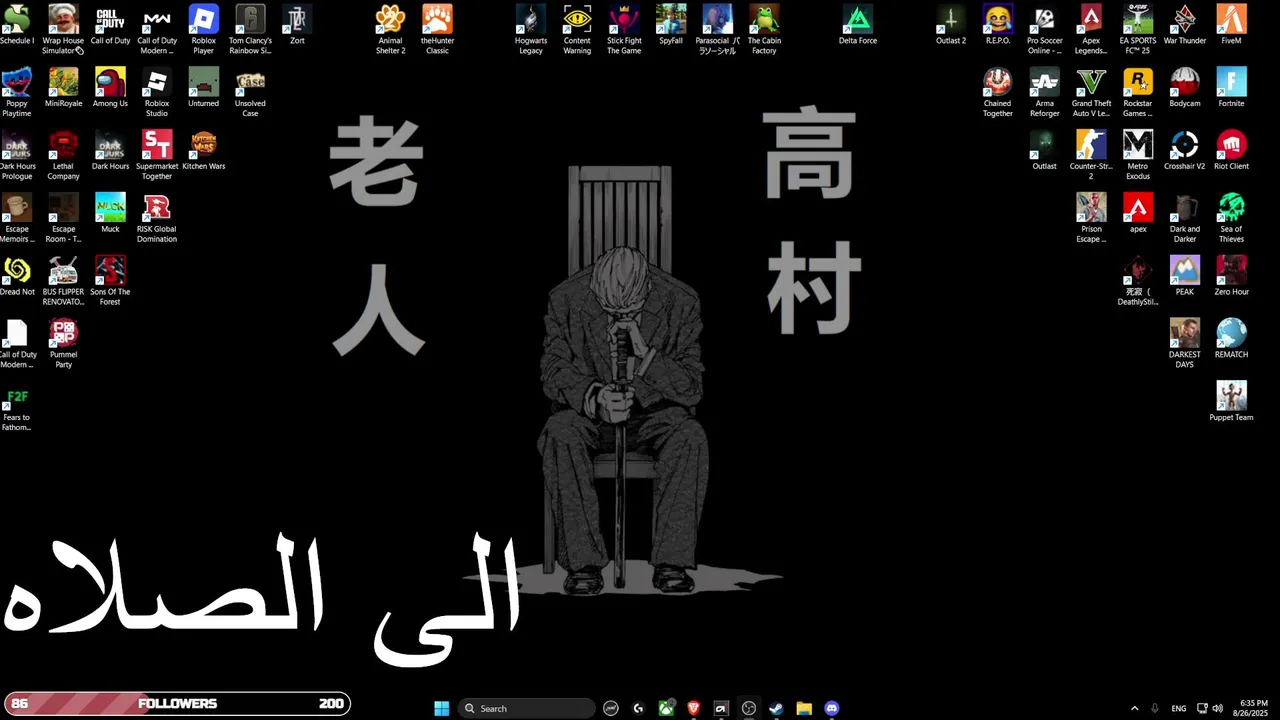Open the Wrap House Simulator desktop shortcut
Image resolution: width=1280 pixels, height=720 pixels.
tap(63, 29)
